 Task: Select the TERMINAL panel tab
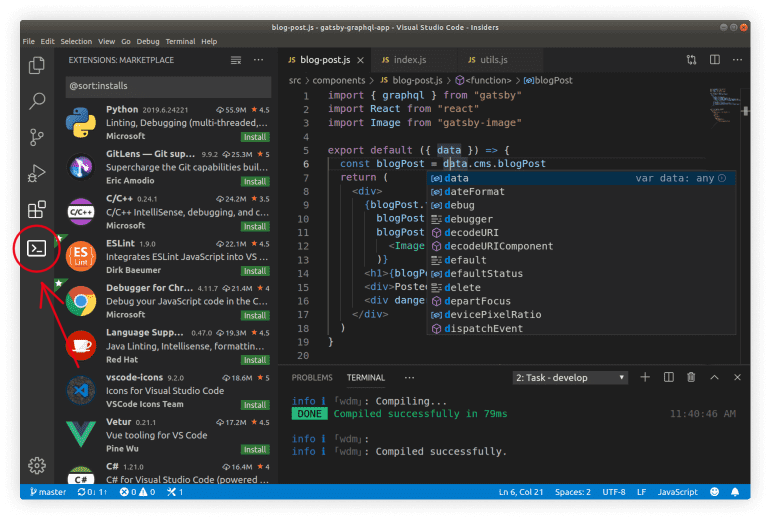pos(366,378)
